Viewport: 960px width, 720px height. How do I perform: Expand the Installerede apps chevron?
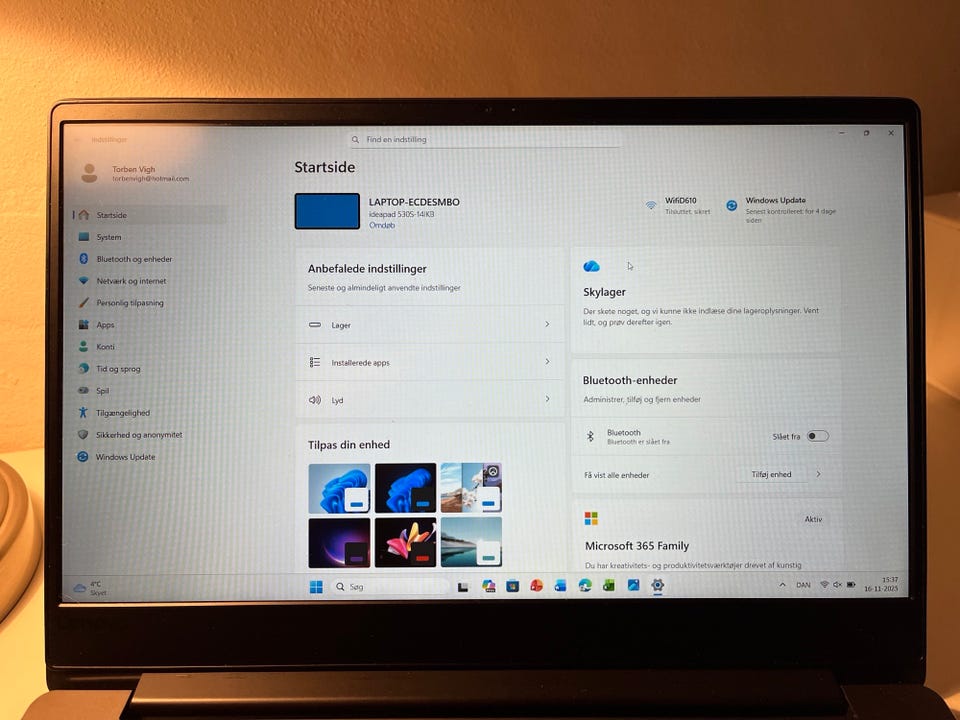tap(547, 361)
